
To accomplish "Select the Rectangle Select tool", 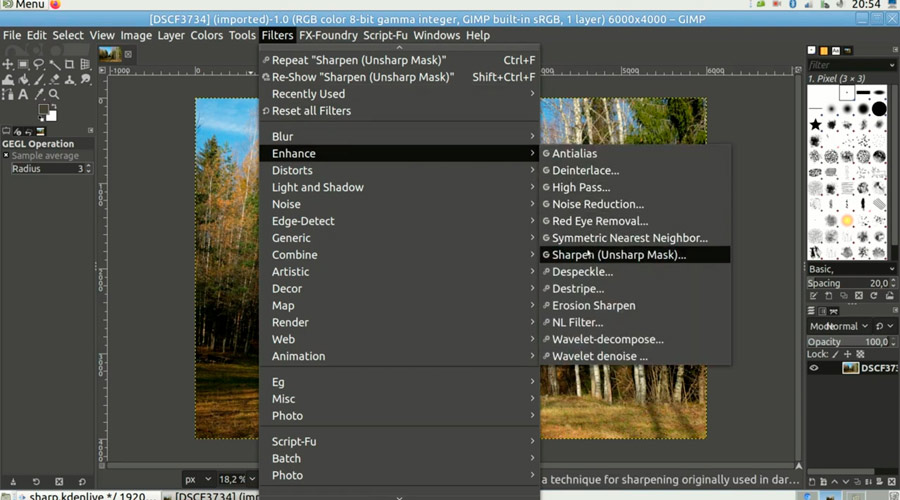I will point(23,64).
